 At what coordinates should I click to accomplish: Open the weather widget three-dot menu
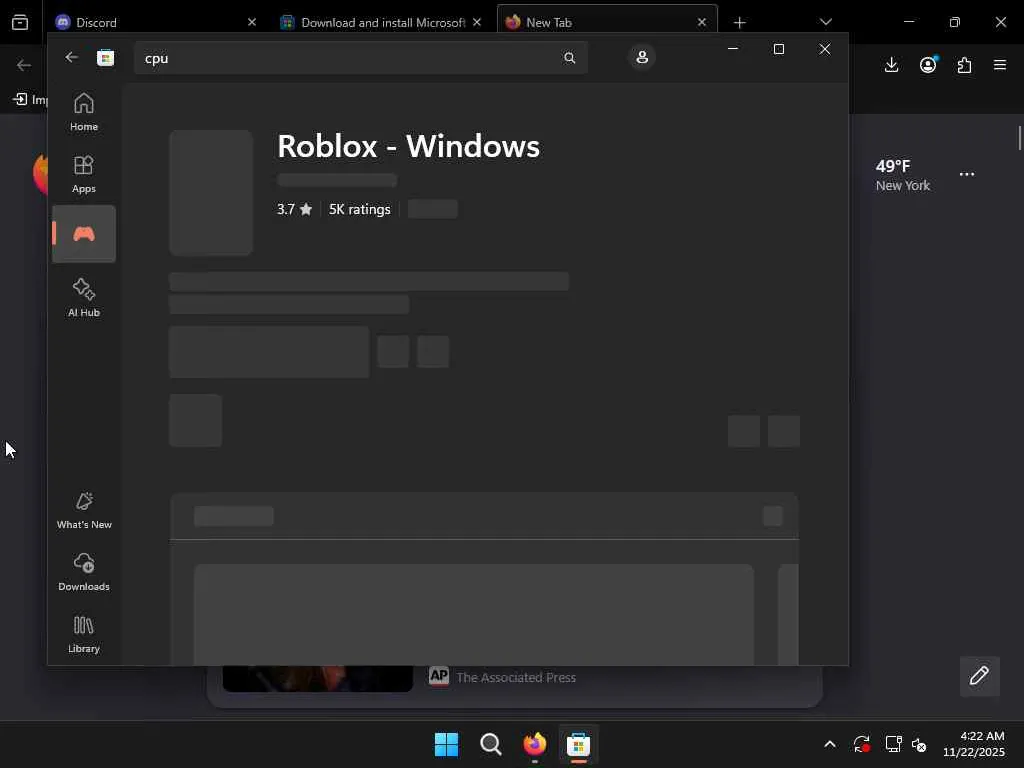pyautogui.click(x=967, y=174)
